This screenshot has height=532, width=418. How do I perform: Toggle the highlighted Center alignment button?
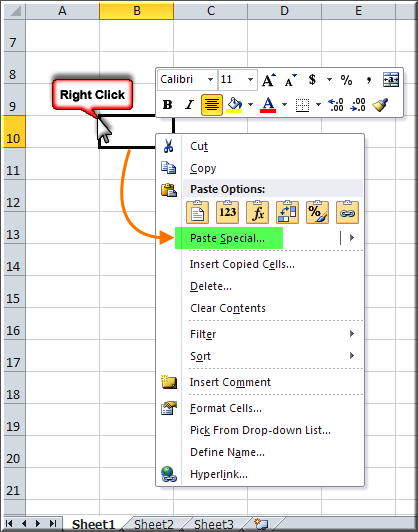[x=212, y=105]
